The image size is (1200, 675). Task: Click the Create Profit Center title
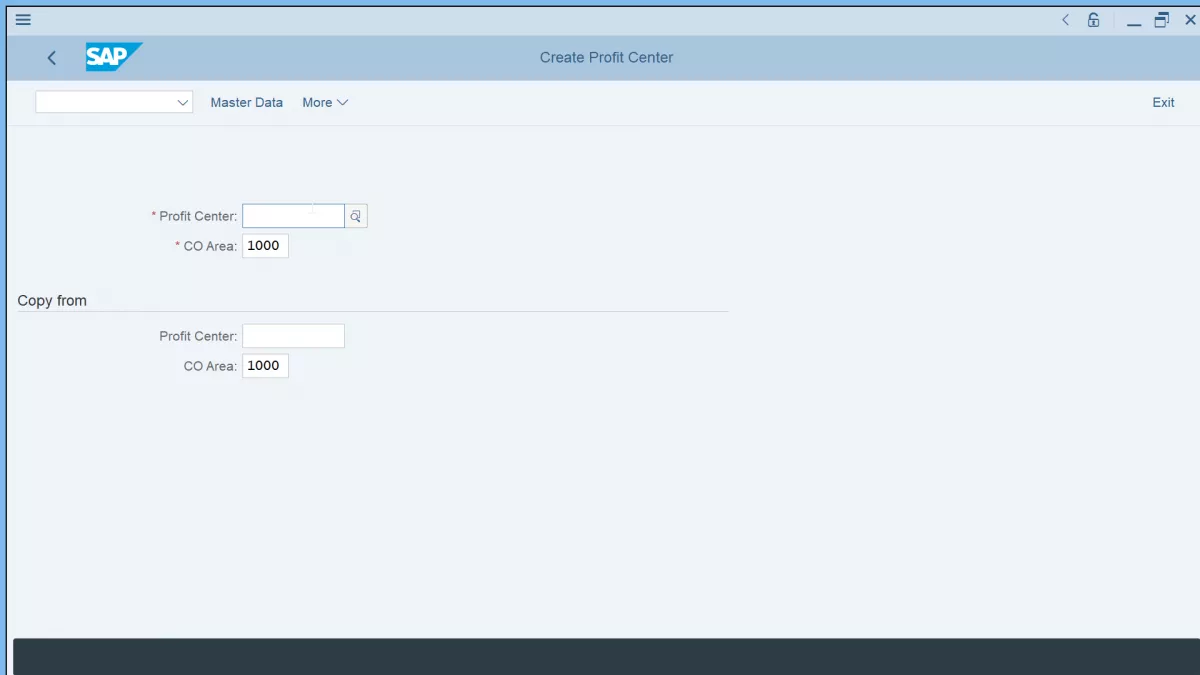click(x=606, y=57)
